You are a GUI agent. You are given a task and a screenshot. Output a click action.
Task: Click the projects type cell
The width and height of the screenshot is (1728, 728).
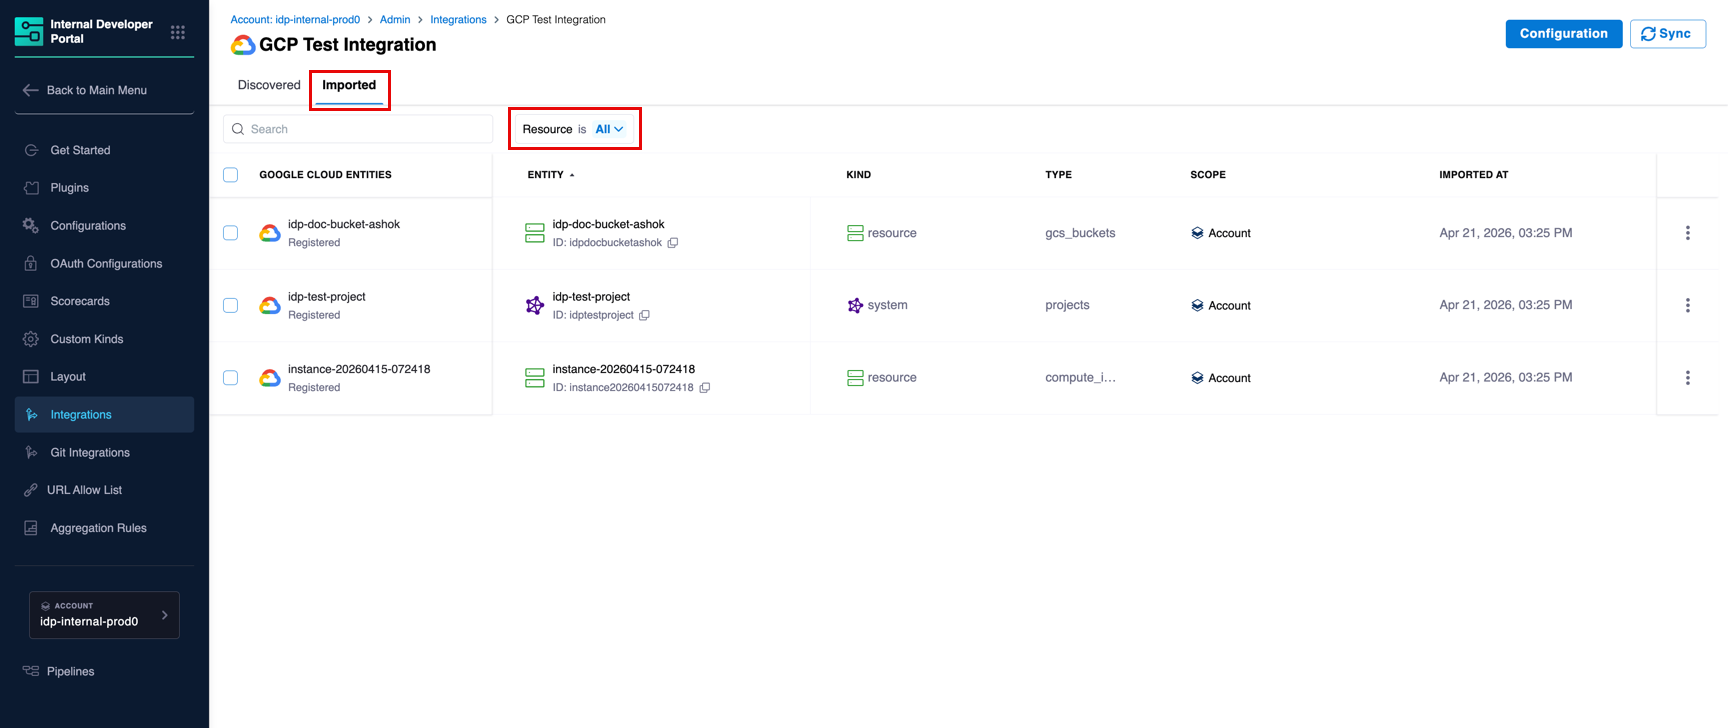(1067, 305)
